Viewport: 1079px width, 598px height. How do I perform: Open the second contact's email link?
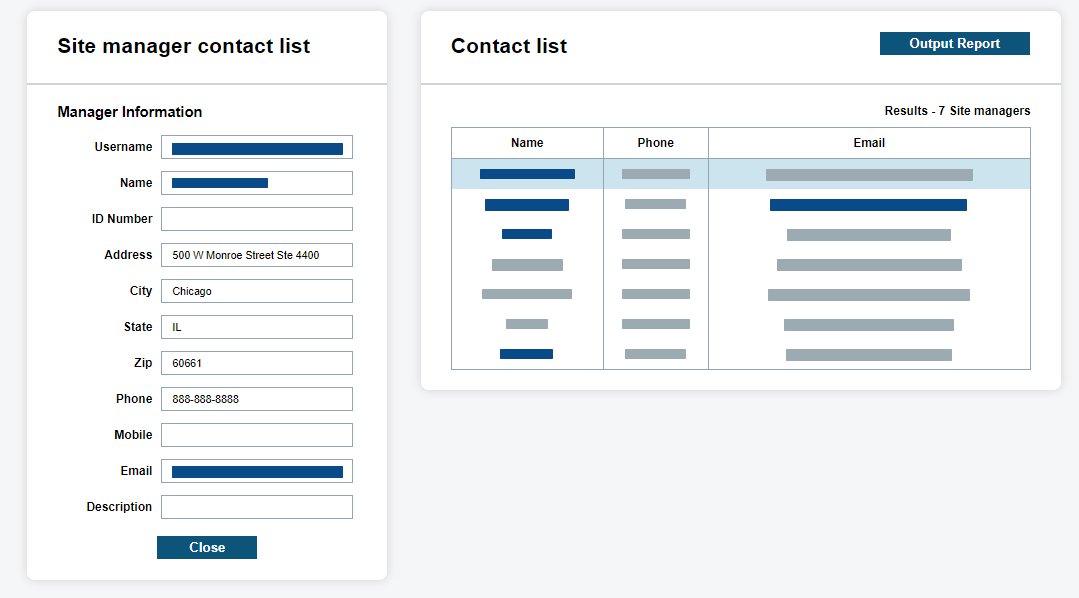(x=868, y=205)
